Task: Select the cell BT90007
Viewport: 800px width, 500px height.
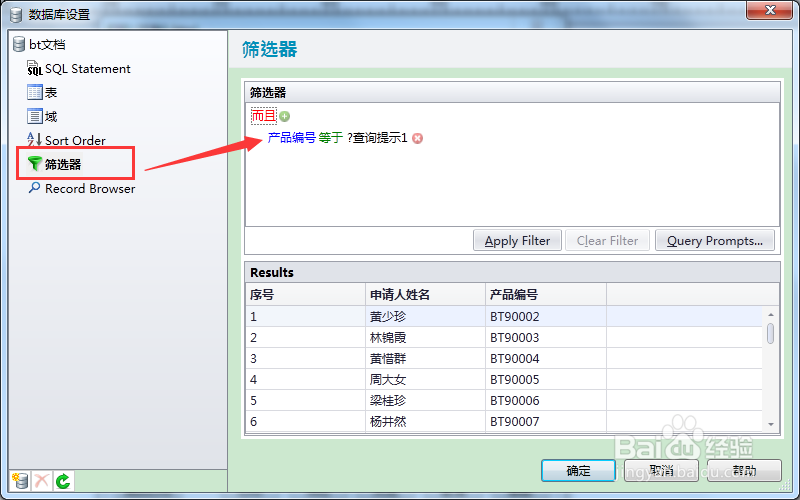Action: 546,421
